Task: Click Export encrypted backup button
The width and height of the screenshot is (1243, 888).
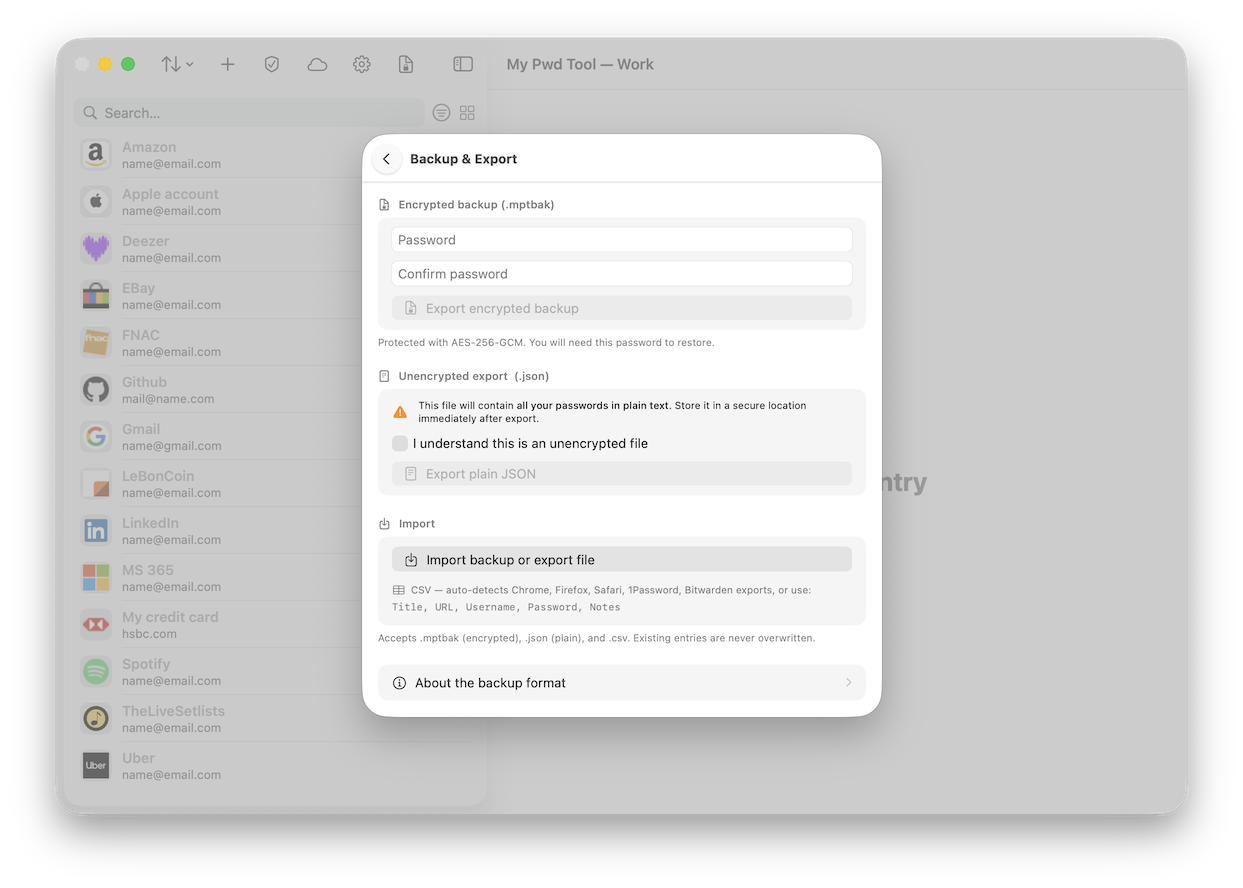Action: click(x=622, y=308)
